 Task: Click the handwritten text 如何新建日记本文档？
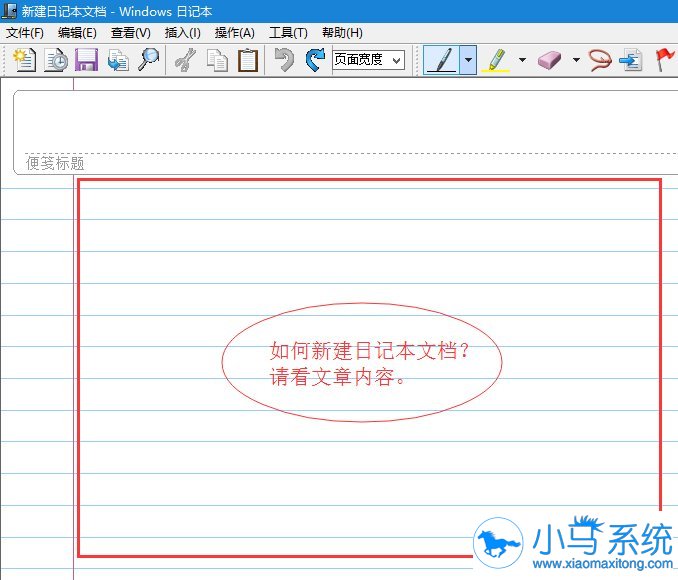(x=370, y=350)
